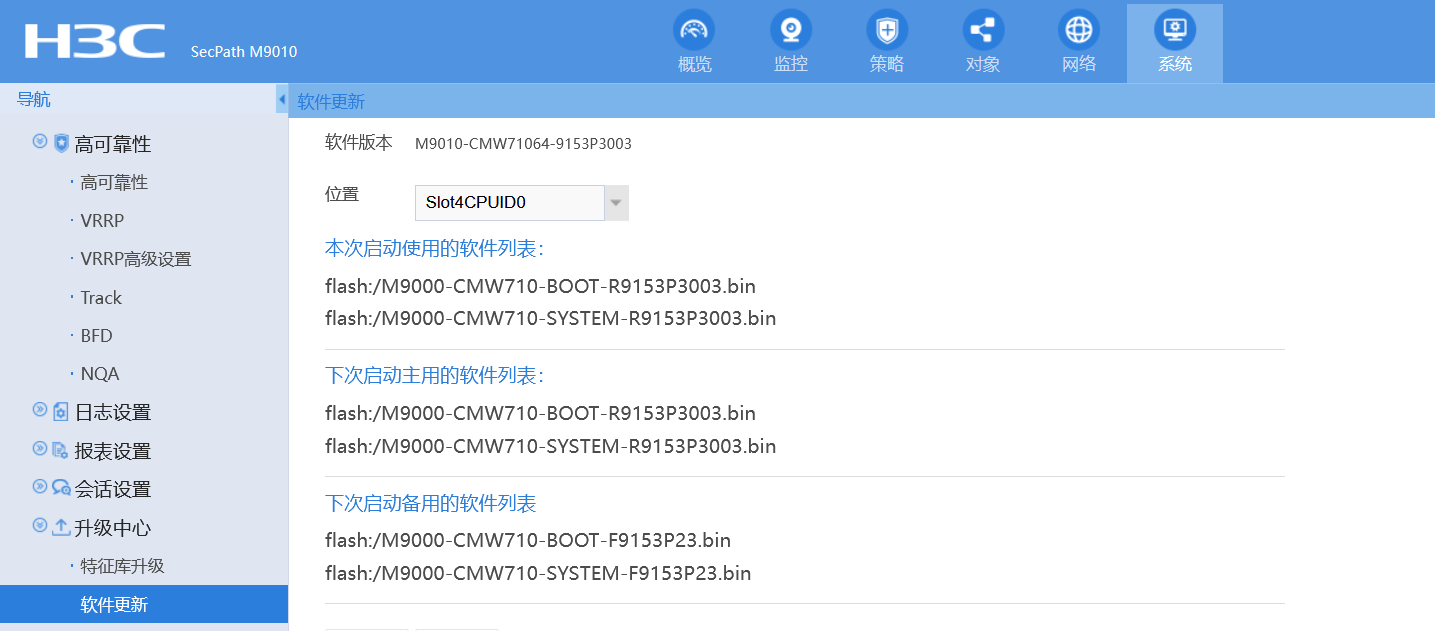Click the backup SYSTEM-F9153P23.bin file
Viewport: 1435px width, 631px height.
pos(538,573)
